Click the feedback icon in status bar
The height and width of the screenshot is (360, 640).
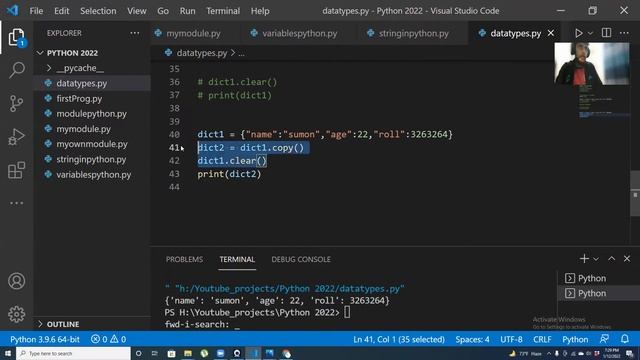[x=604, y=339]
